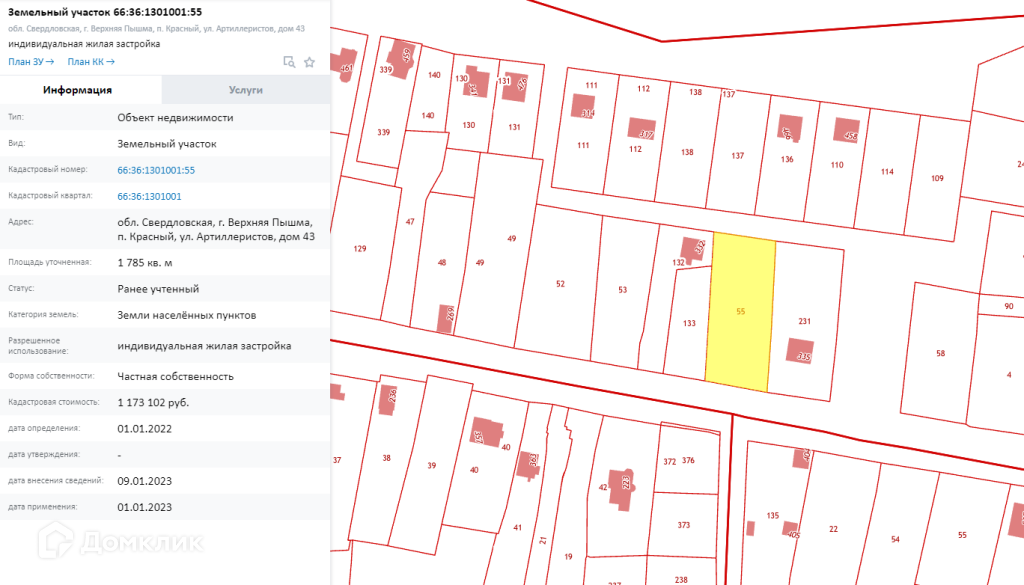Click building 312 near parcel 132
Image resolution: width=1024 pixels, height=585 pixels.
pos(694,249)
